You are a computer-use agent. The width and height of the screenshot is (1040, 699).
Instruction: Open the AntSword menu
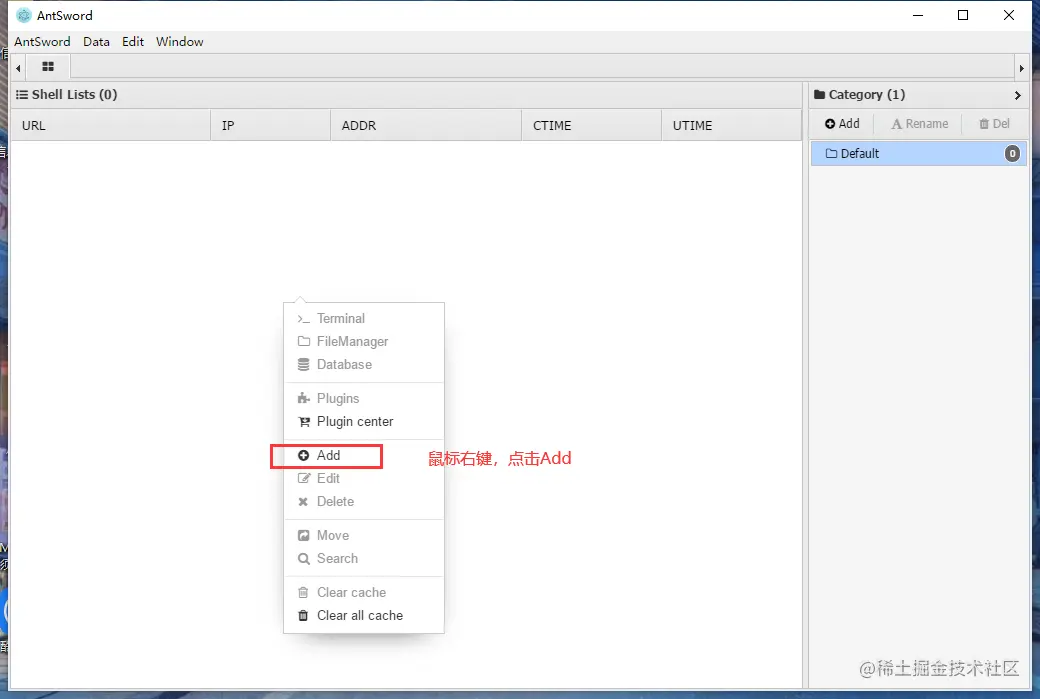tap(42, 41)
